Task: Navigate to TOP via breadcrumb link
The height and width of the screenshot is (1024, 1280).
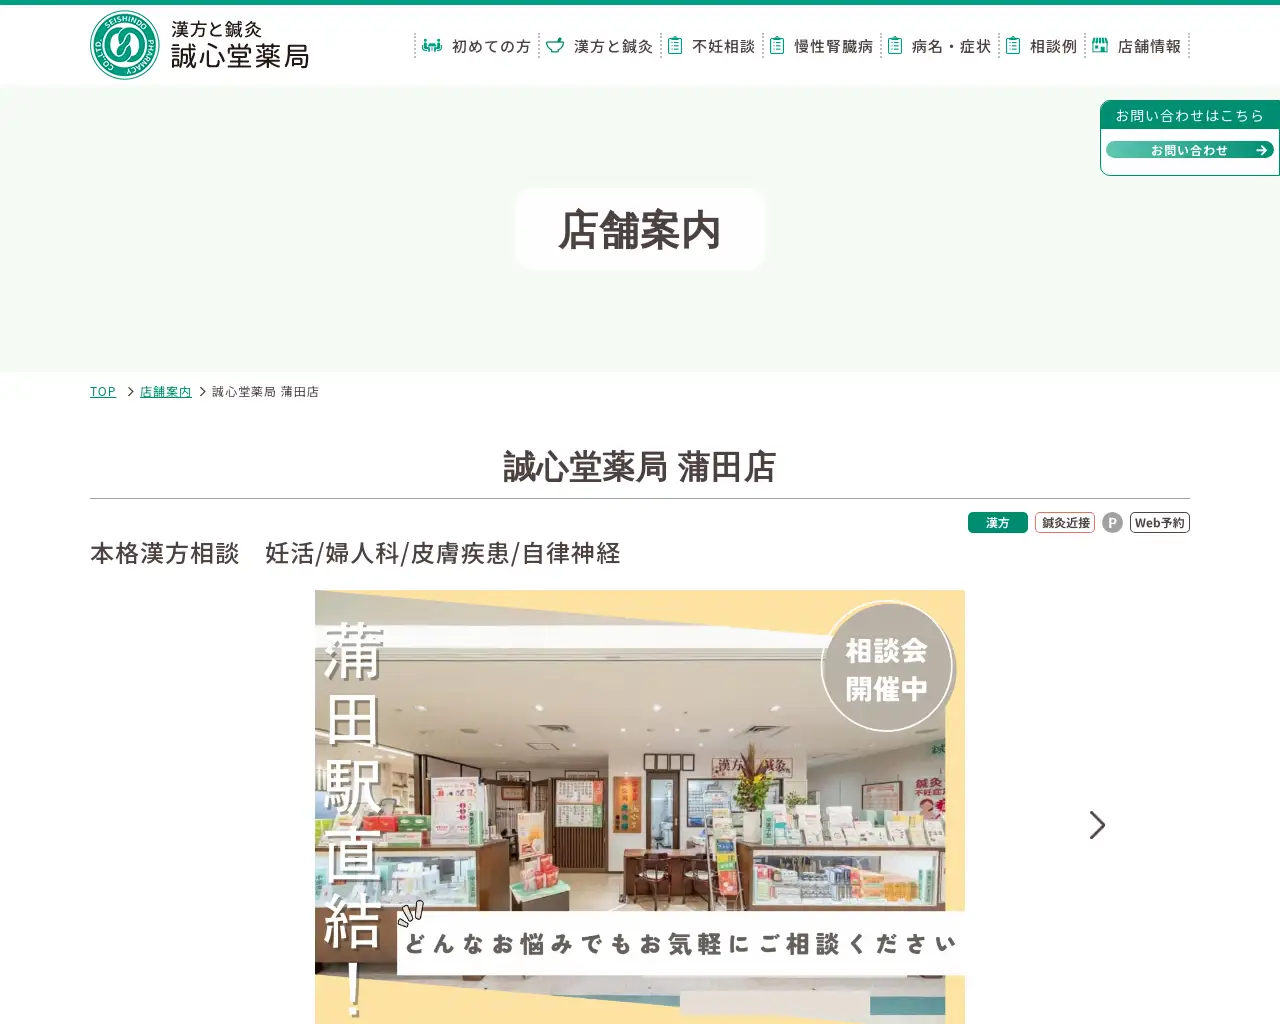Action: point(102,391)
